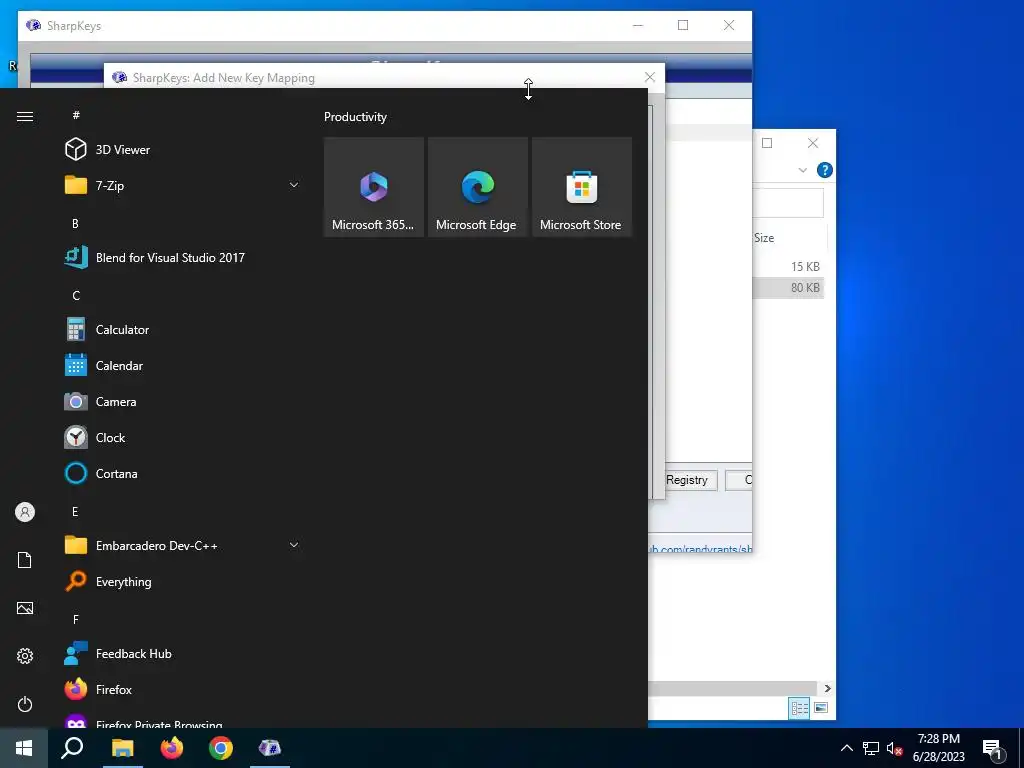Open the Documents shortcut icon
The width and height of the screenshot is (1024, 768).
pyautogui.click(x=25, y=560)
